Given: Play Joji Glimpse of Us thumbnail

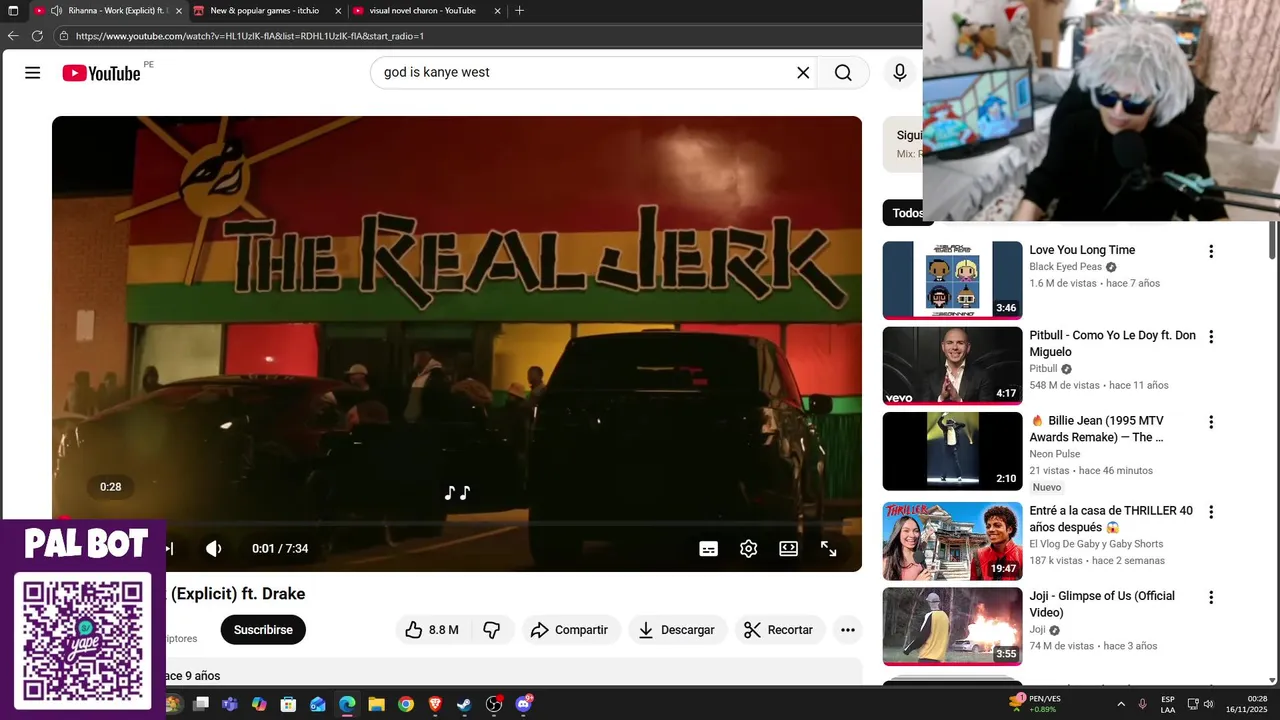Looking at the screenshot, I should click(952, 626).
